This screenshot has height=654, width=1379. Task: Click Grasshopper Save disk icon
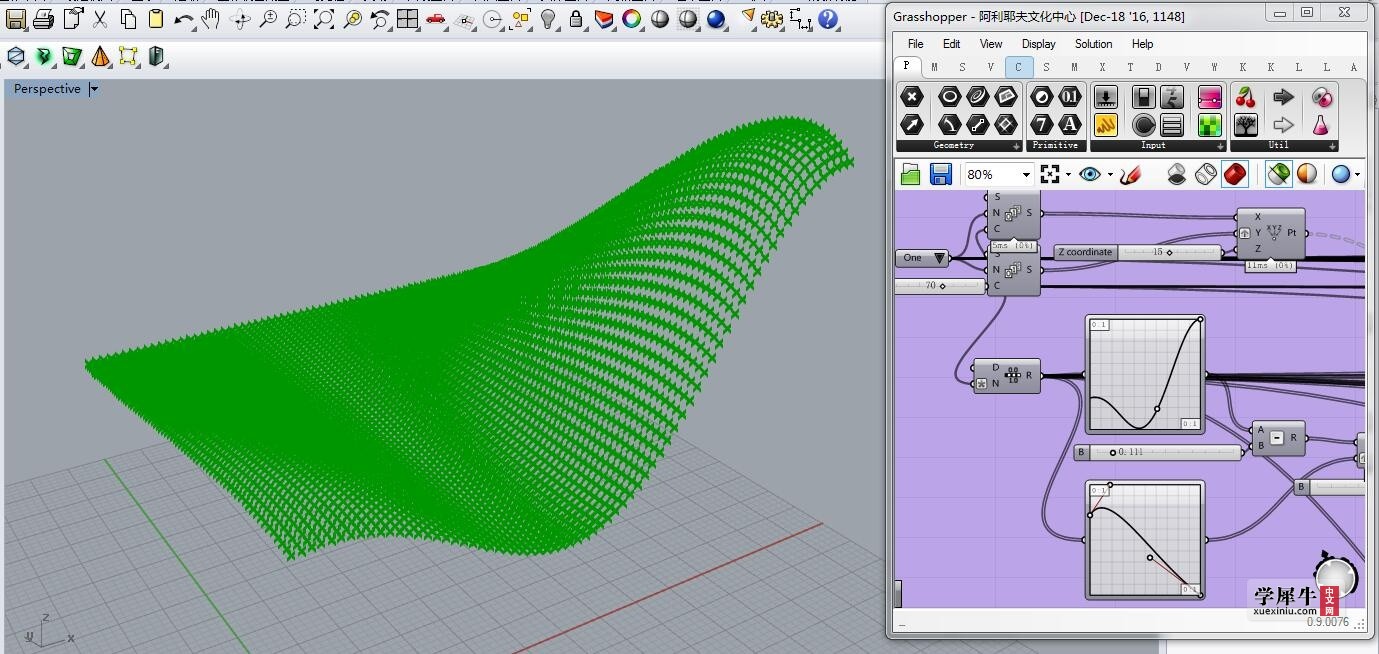[940, 174]
